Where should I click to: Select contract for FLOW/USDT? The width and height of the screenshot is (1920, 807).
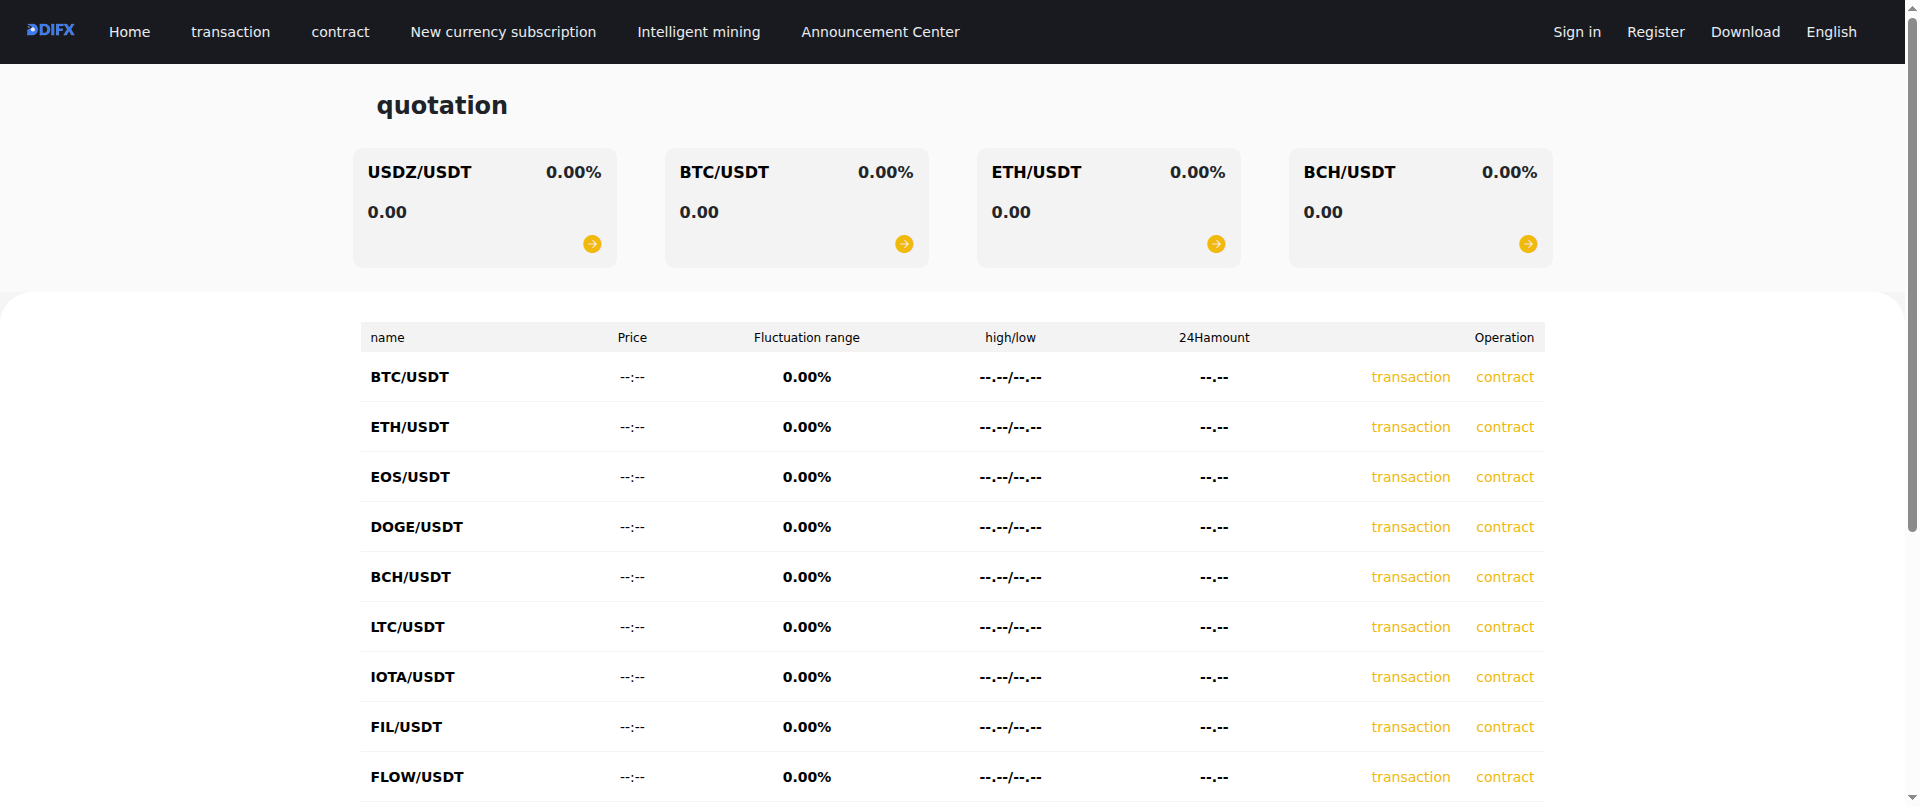coord(1505,777)
